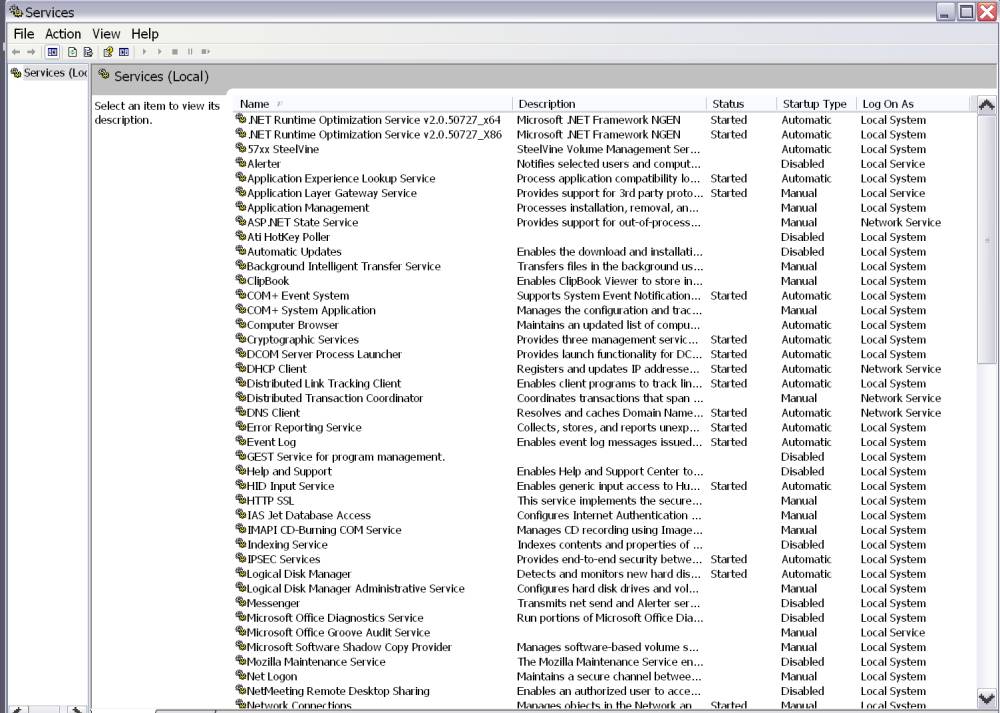Open the View menu
Image resolution: width=1000 pixels, height=713 pixels.
[106, 34]
